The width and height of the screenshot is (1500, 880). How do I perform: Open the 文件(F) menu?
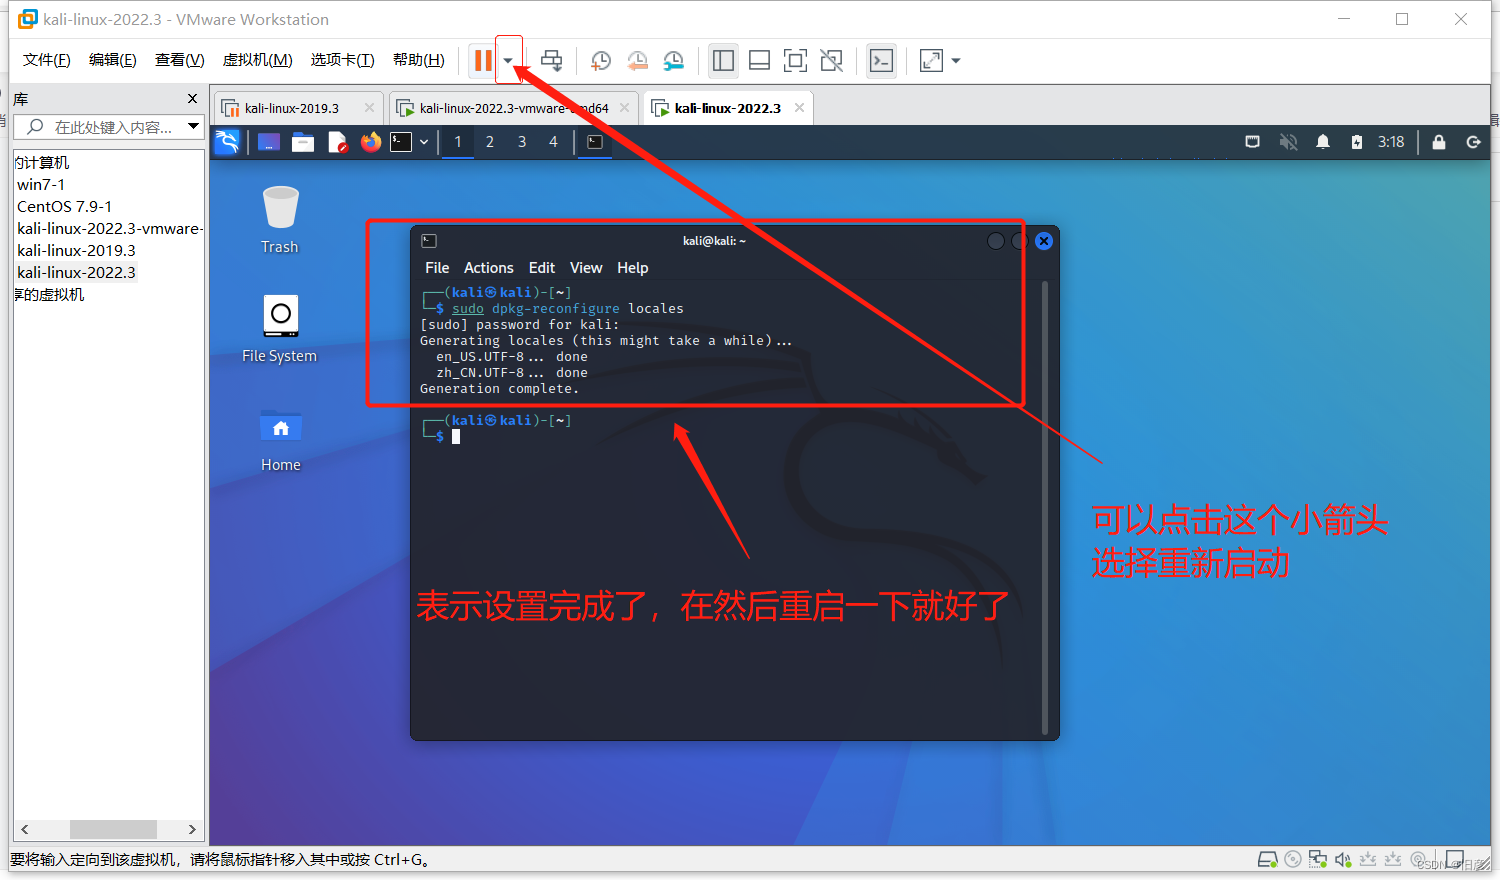pos(47,60)
